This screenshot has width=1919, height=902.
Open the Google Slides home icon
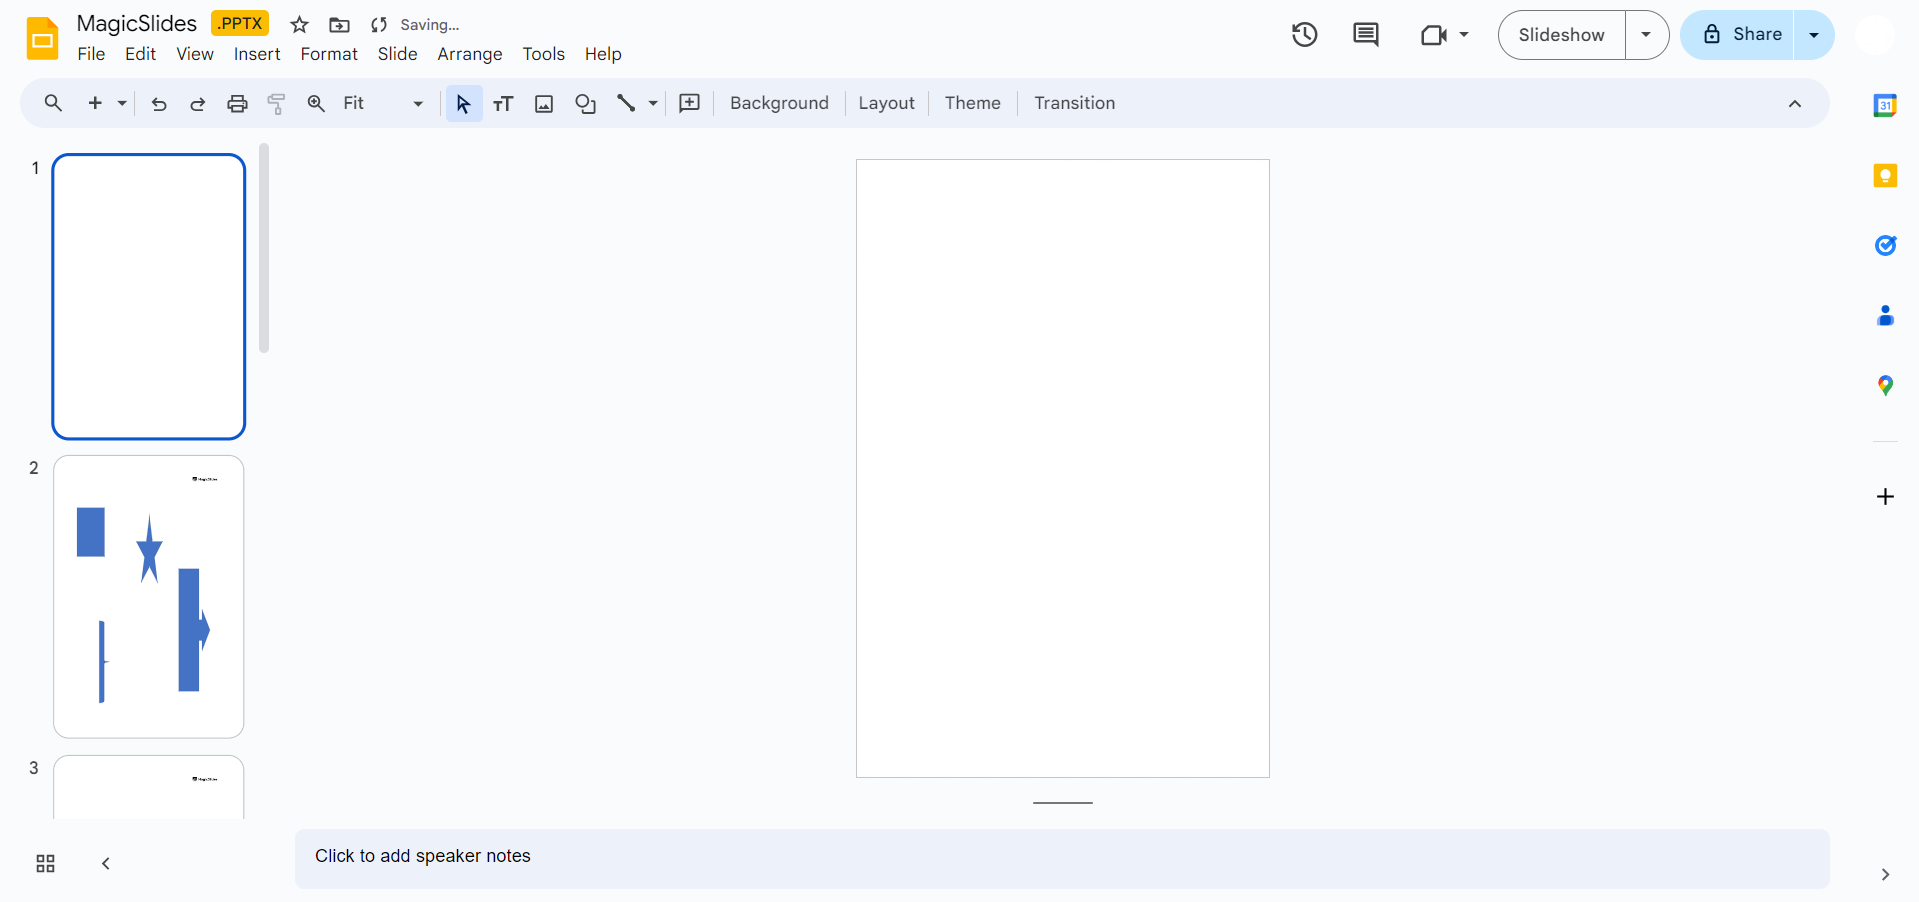coord(42,39)
